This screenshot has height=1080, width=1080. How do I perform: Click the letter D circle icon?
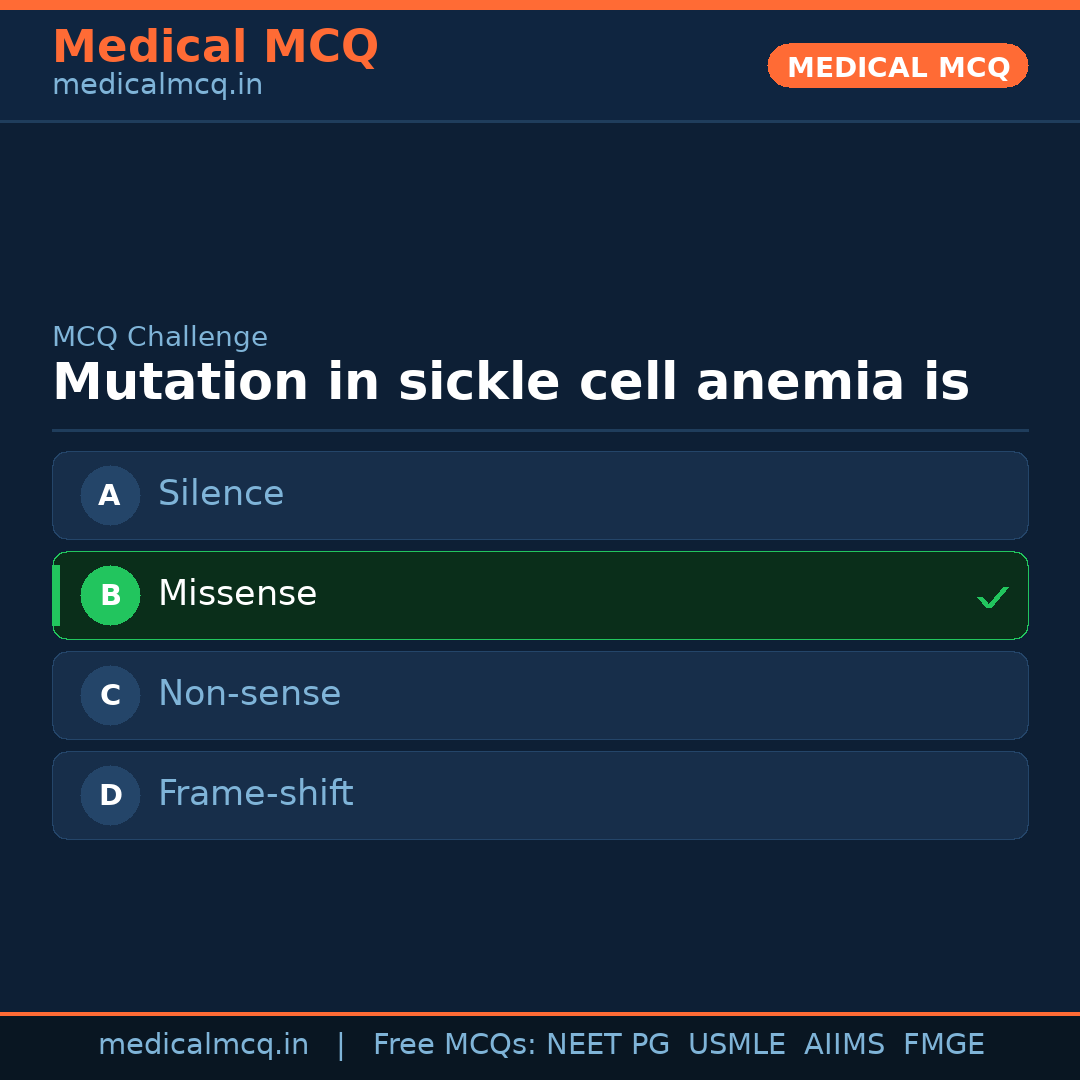coord(110,795)
